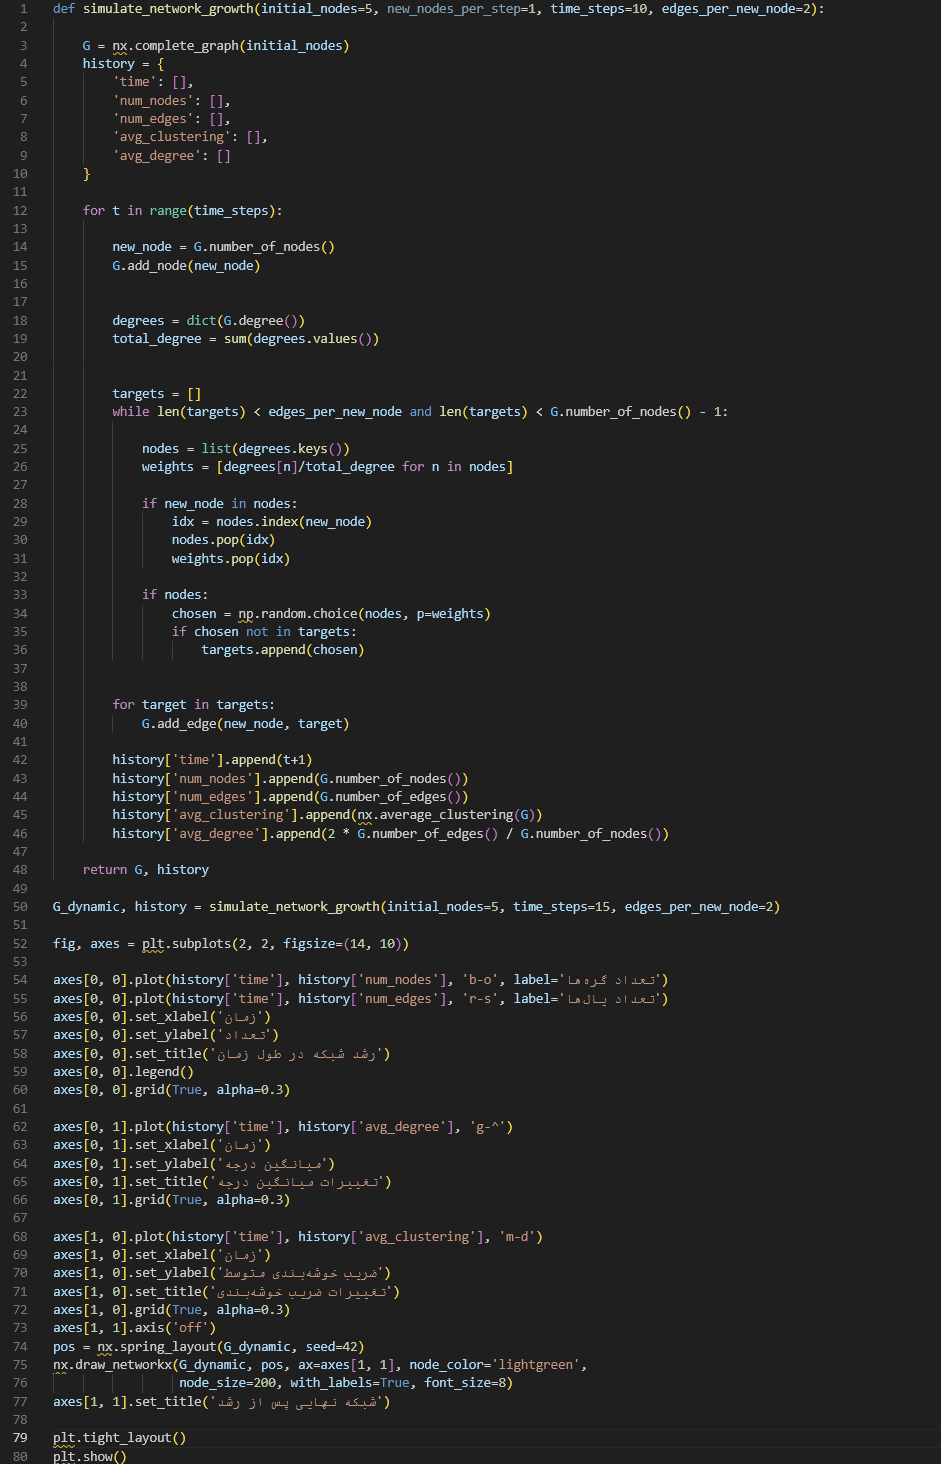Click 'nodes.pop(idx)' statement
Viewport: 941px width, 1464px height.
click(x=223, y=540)
